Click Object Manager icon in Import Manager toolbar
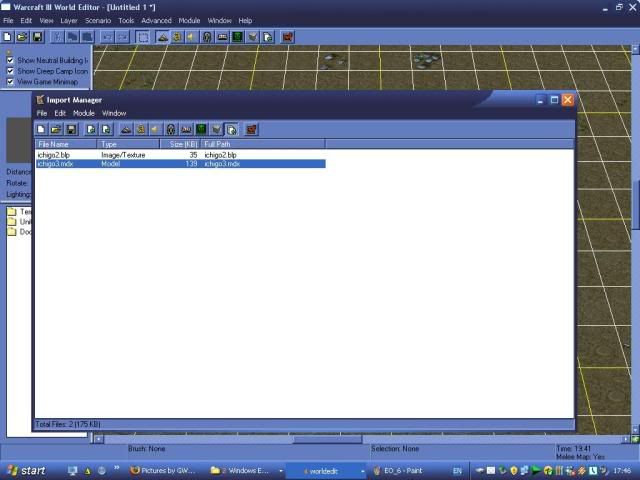 (x=216, y=130)
